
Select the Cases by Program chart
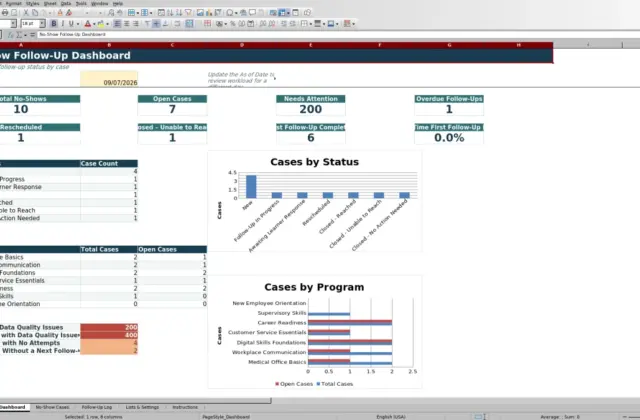tap(315, 332)
